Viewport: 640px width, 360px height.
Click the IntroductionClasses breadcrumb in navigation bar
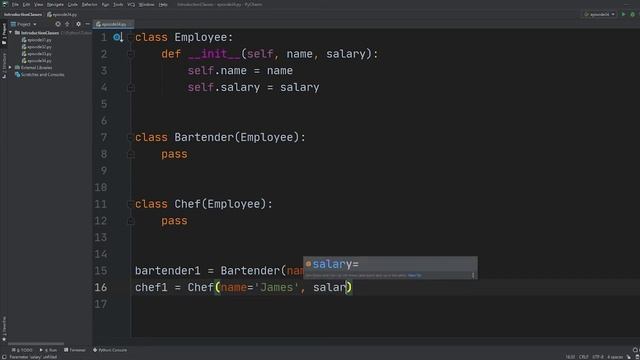23,14
